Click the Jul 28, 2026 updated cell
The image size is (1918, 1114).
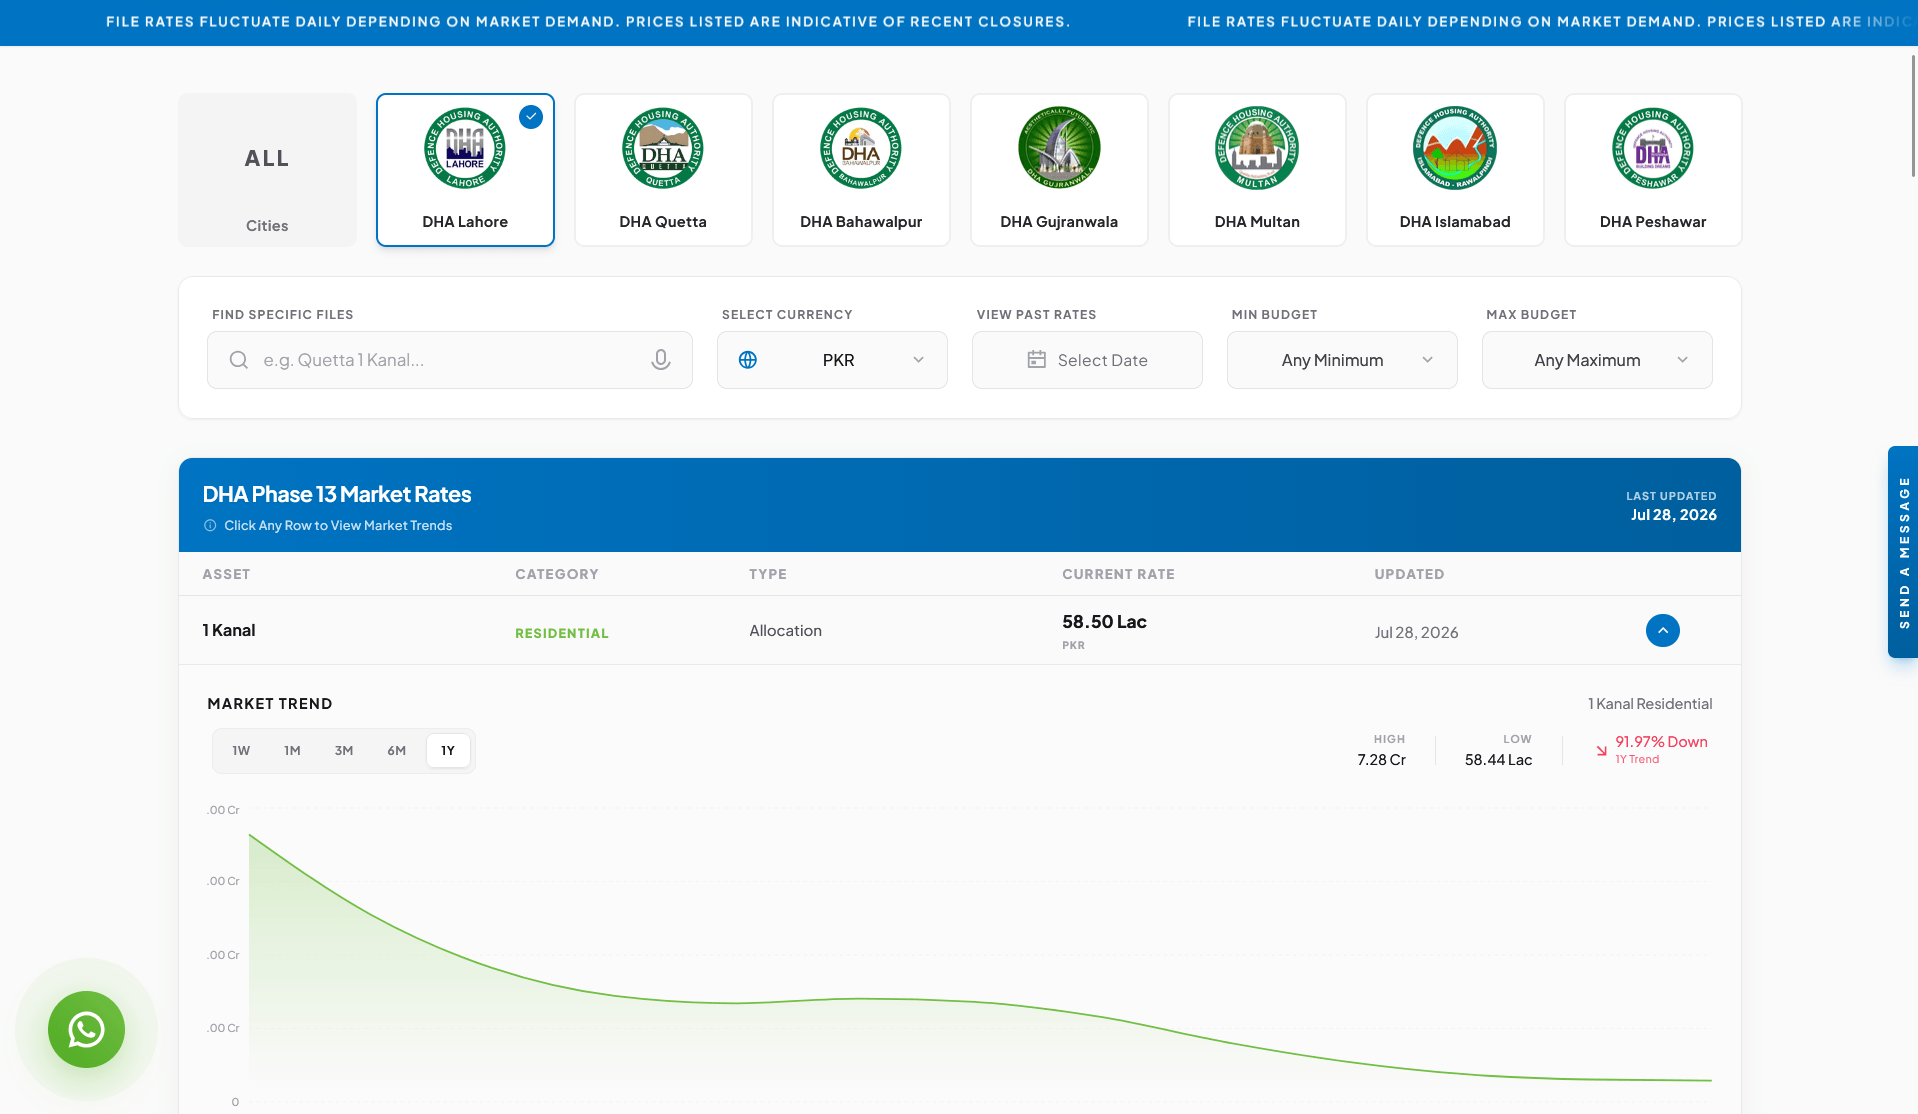[x=1416, y=632]
